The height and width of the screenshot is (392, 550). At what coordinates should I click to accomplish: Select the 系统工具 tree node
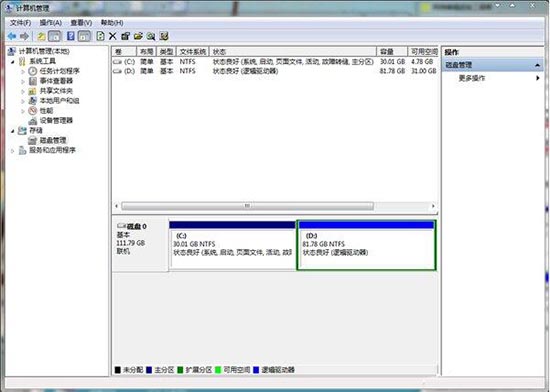(x=42, y=61)
